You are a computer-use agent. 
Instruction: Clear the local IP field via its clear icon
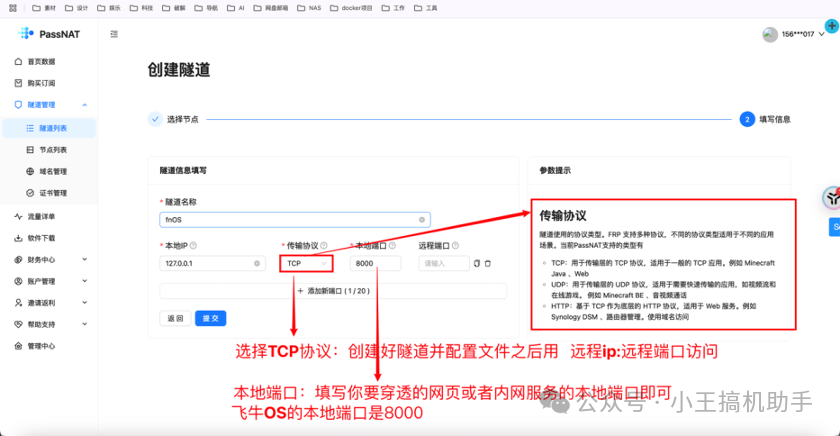click(x=257, y=263)
